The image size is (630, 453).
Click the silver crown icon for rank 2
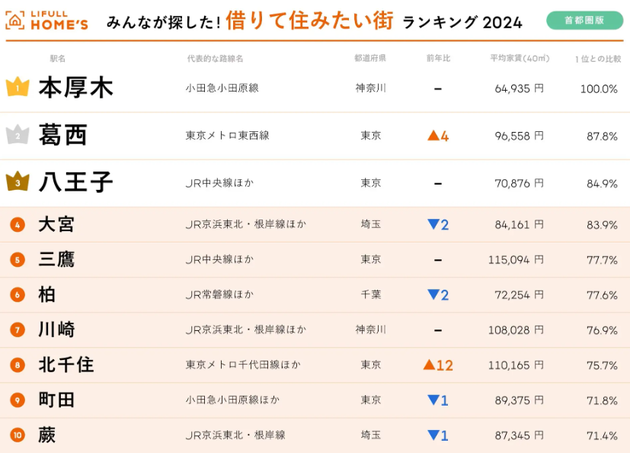(18, 134)
